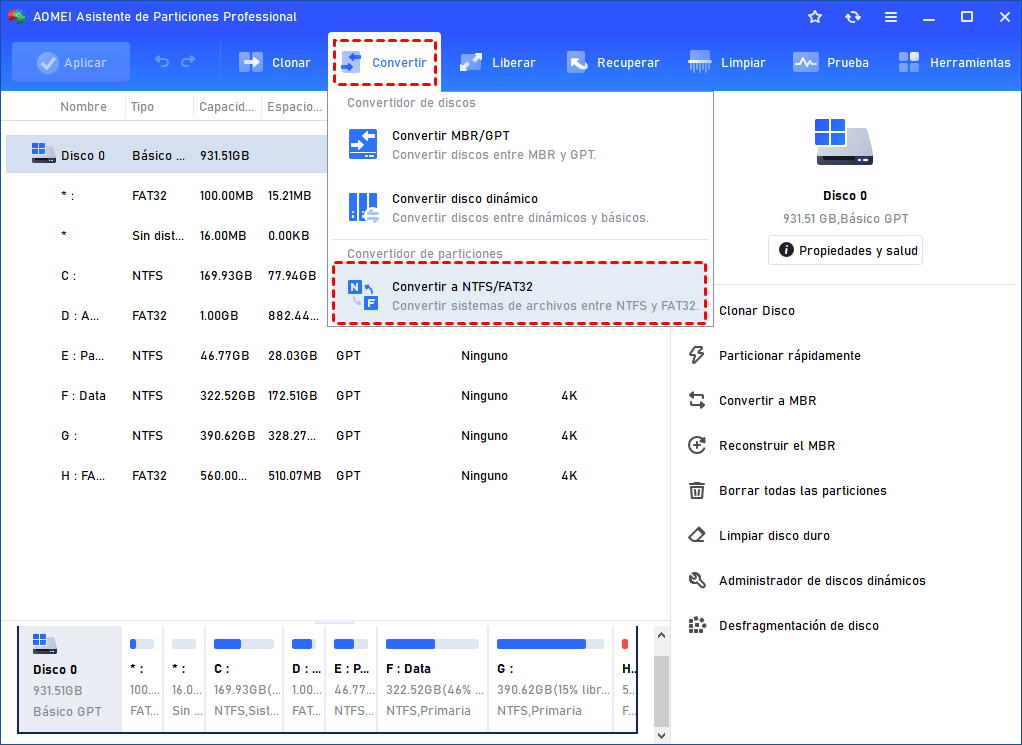Select the Disco 0 row in list

coord(167,155)
